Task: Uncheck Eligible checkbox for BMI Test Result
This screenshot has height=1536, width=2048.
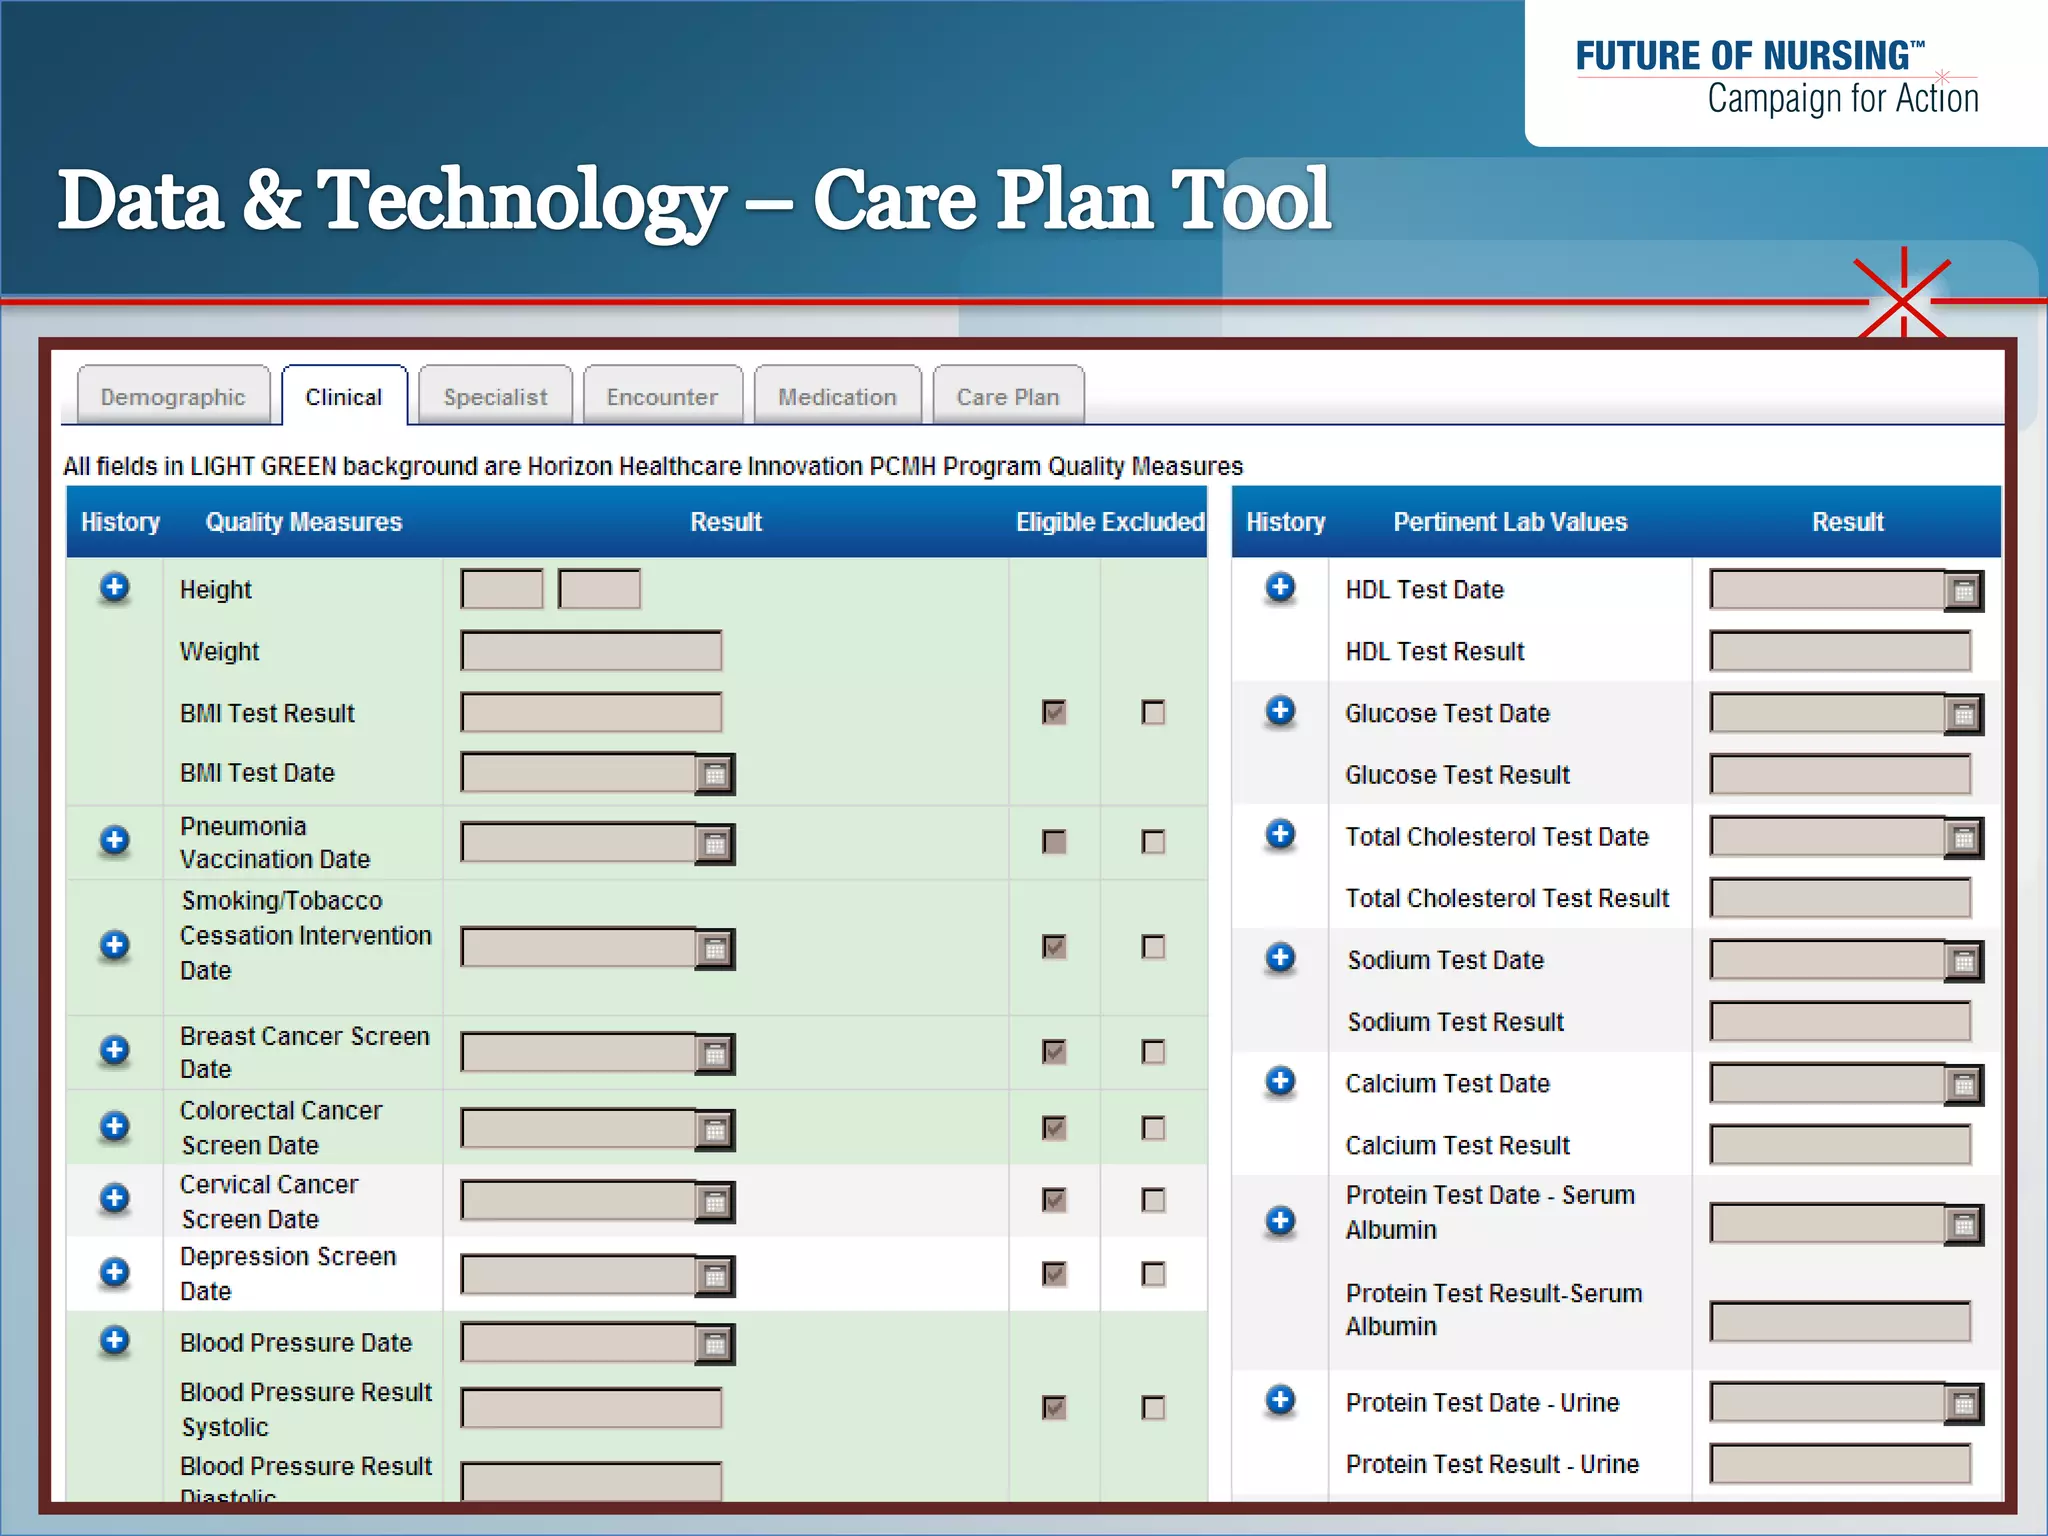Action: pos(1054,712)
